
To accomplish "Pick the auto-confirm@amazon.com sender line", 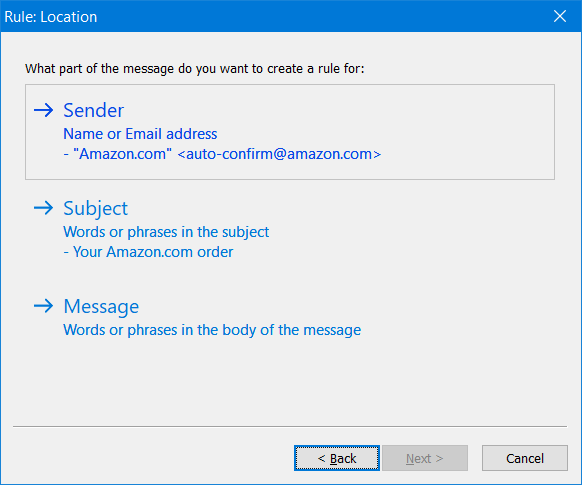I will click(222, 154).
